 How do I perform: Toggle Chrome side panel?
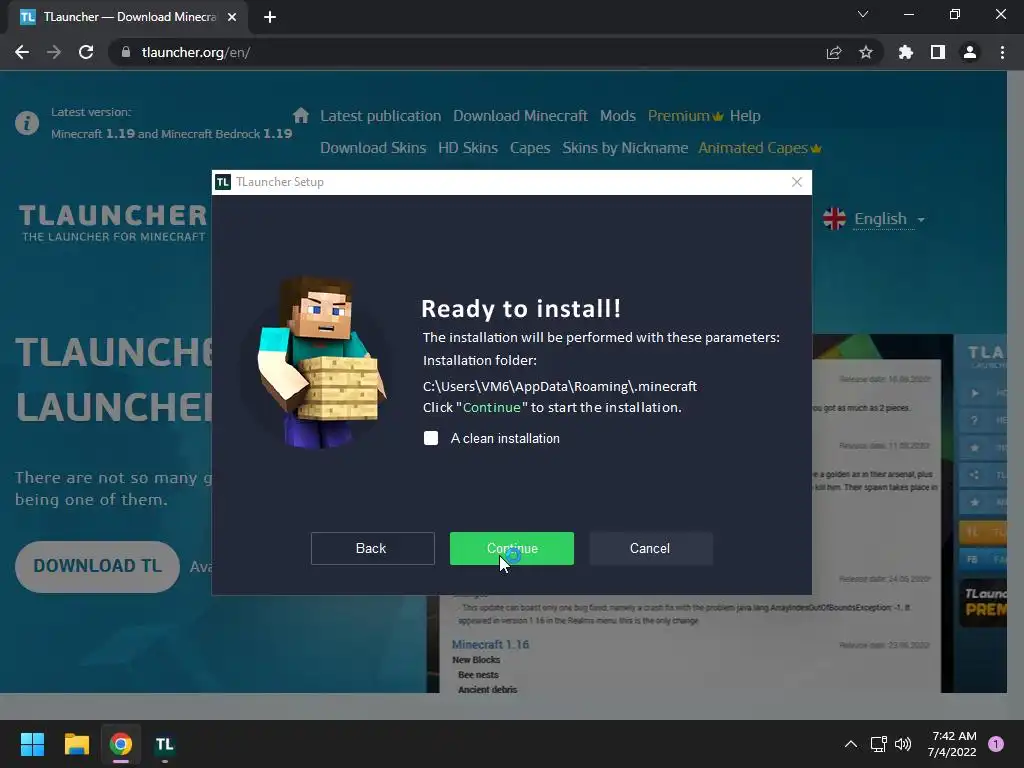(938, 52)
